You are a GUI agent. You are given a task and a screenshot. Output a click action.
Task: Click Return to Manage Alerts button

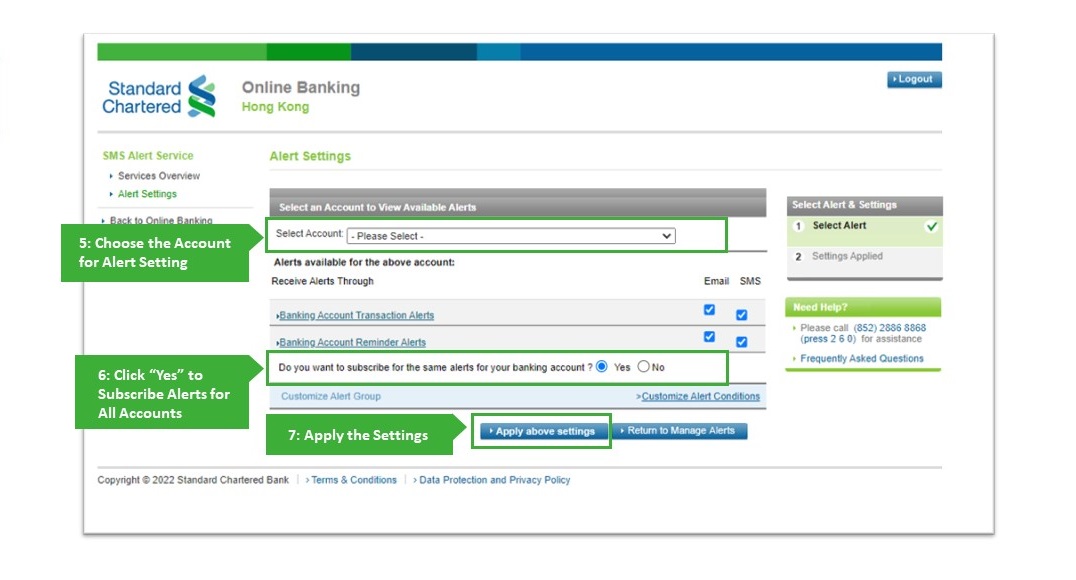coord(679,432)
